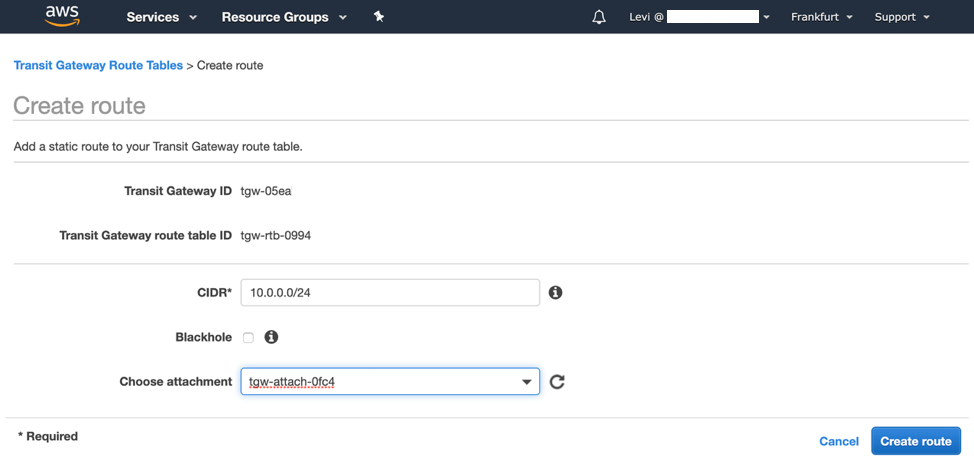Expand the Services menu

tap(162, 17)
